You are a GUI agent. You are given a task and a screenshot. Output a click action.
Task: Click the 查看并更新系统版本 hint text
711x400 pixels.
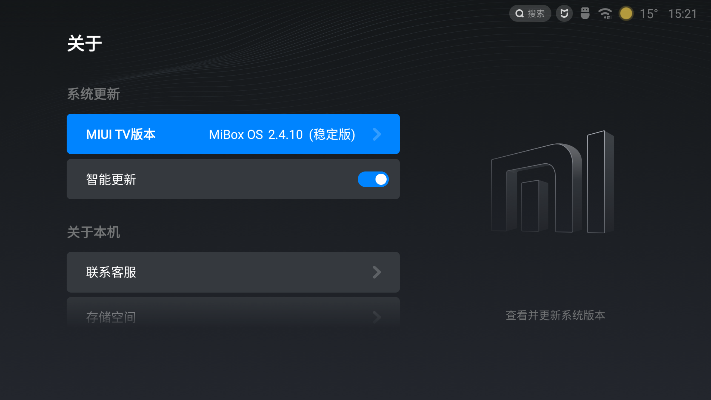click(555, 316)
